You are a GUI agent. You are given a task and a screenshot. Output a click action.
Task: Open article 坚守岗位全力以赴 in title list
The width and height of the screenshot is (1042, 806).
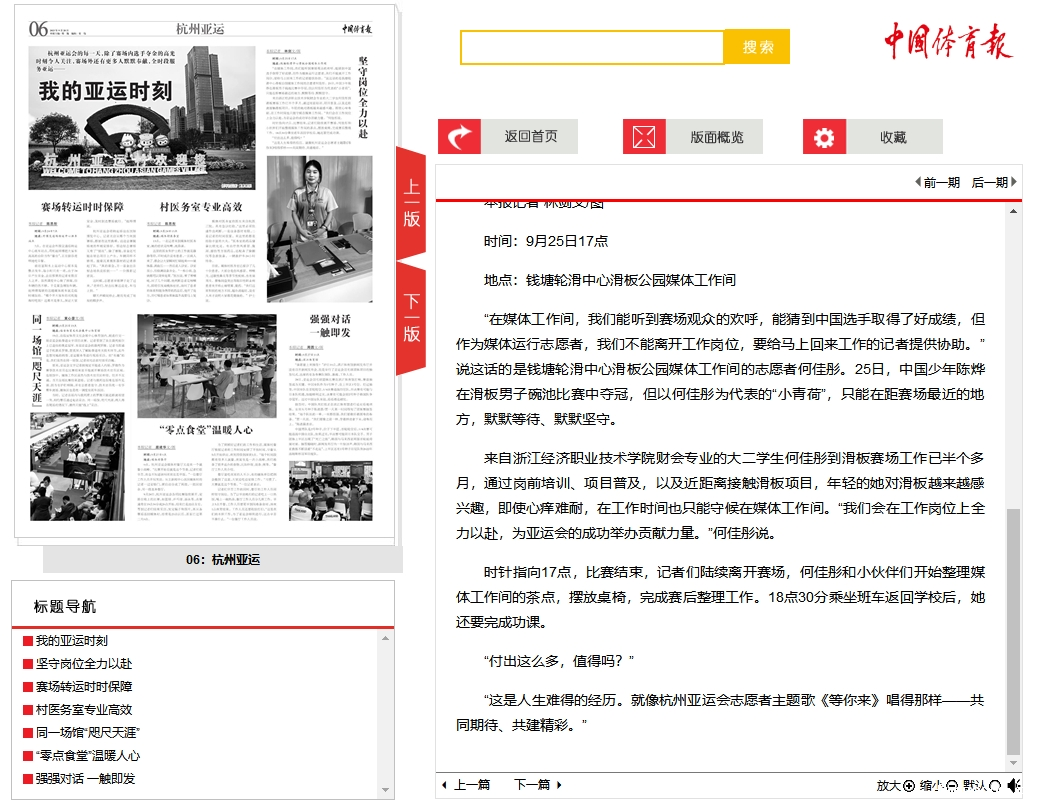pos(84,664)
